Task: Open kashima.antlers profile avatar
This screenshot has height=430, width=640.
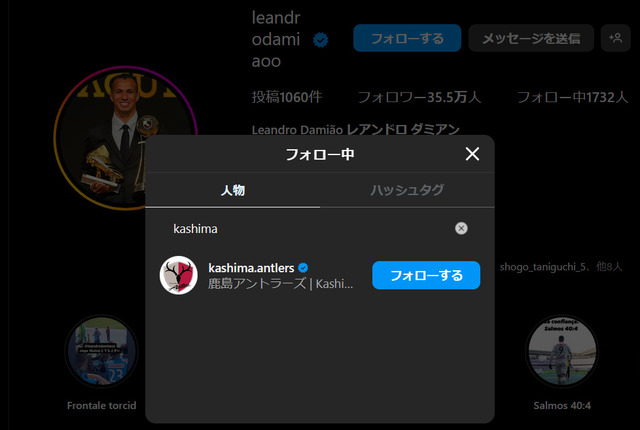Action: (178, 275)
